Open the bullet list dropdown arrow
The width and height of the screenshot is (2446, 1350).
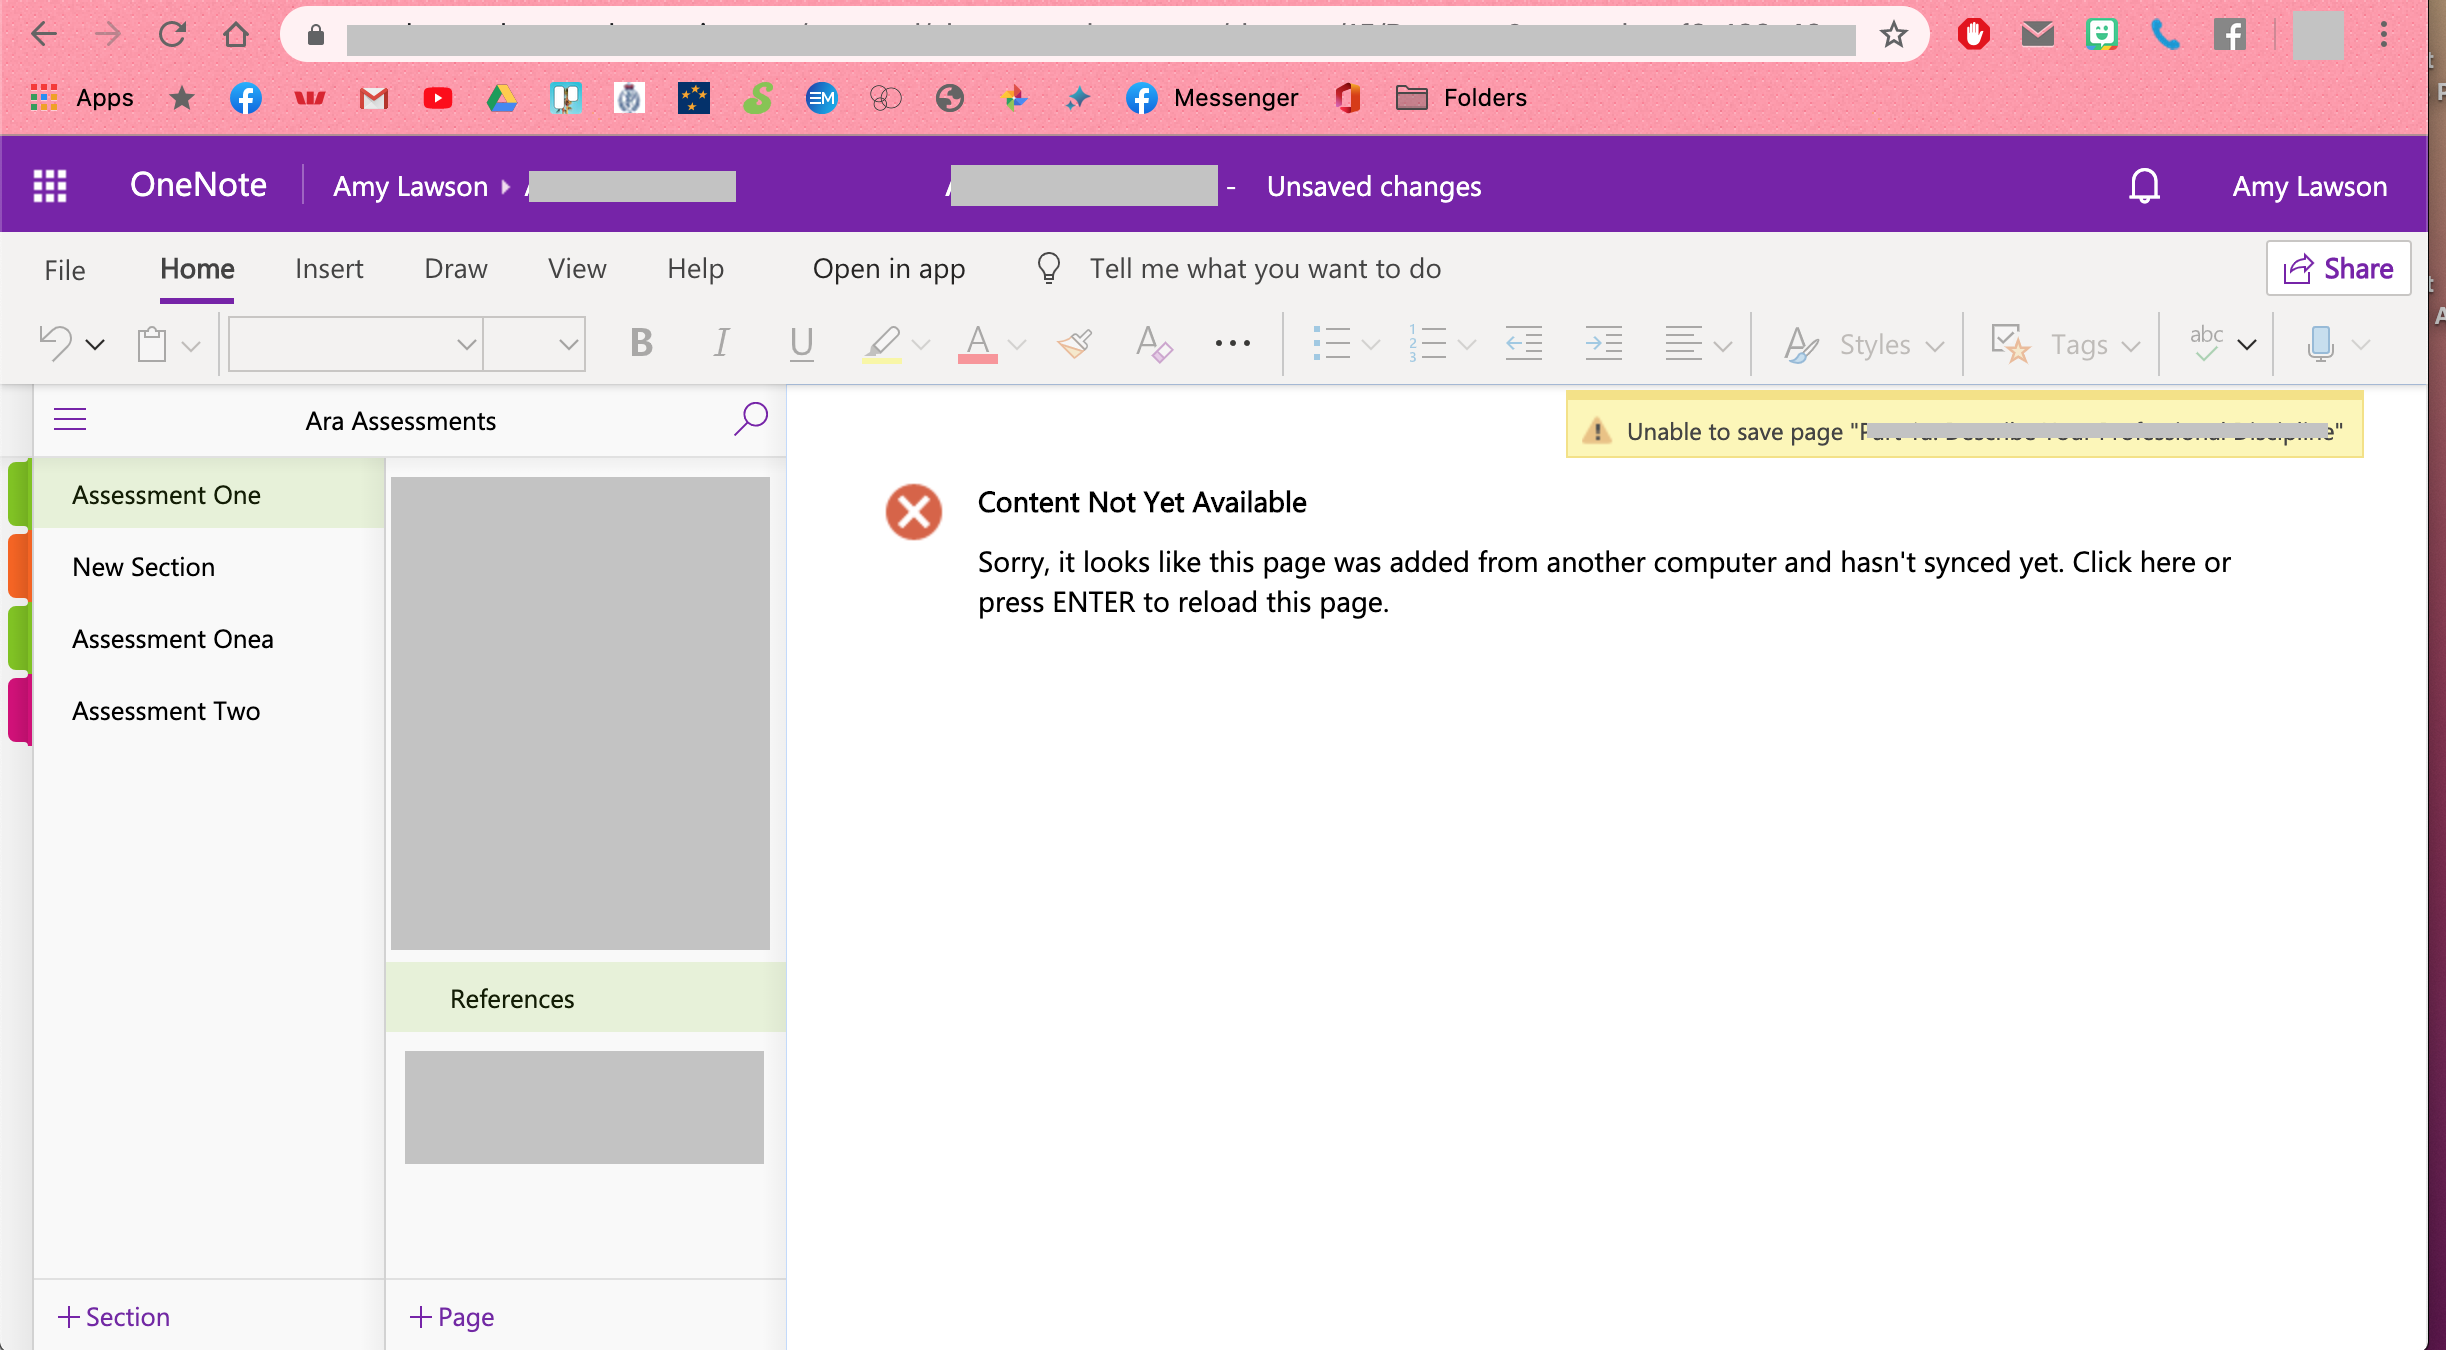click(1371, 344)
